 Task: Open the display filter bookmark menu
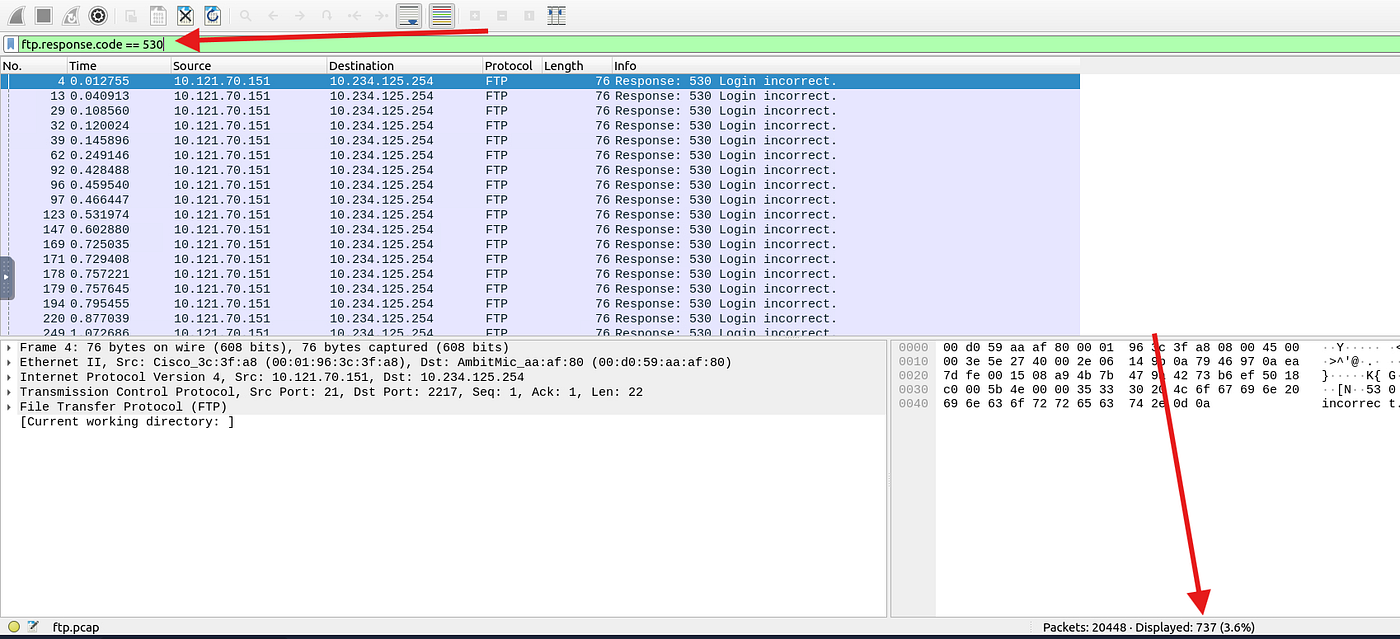pos(10,44)
